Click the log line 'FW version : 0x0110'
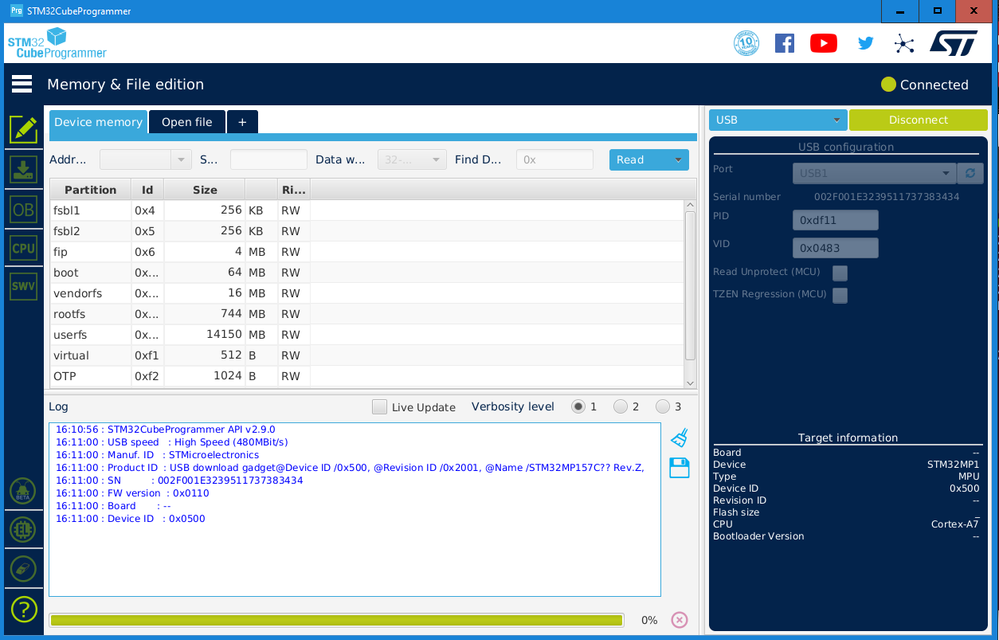The image size is (999, 640). click(132, 493)
